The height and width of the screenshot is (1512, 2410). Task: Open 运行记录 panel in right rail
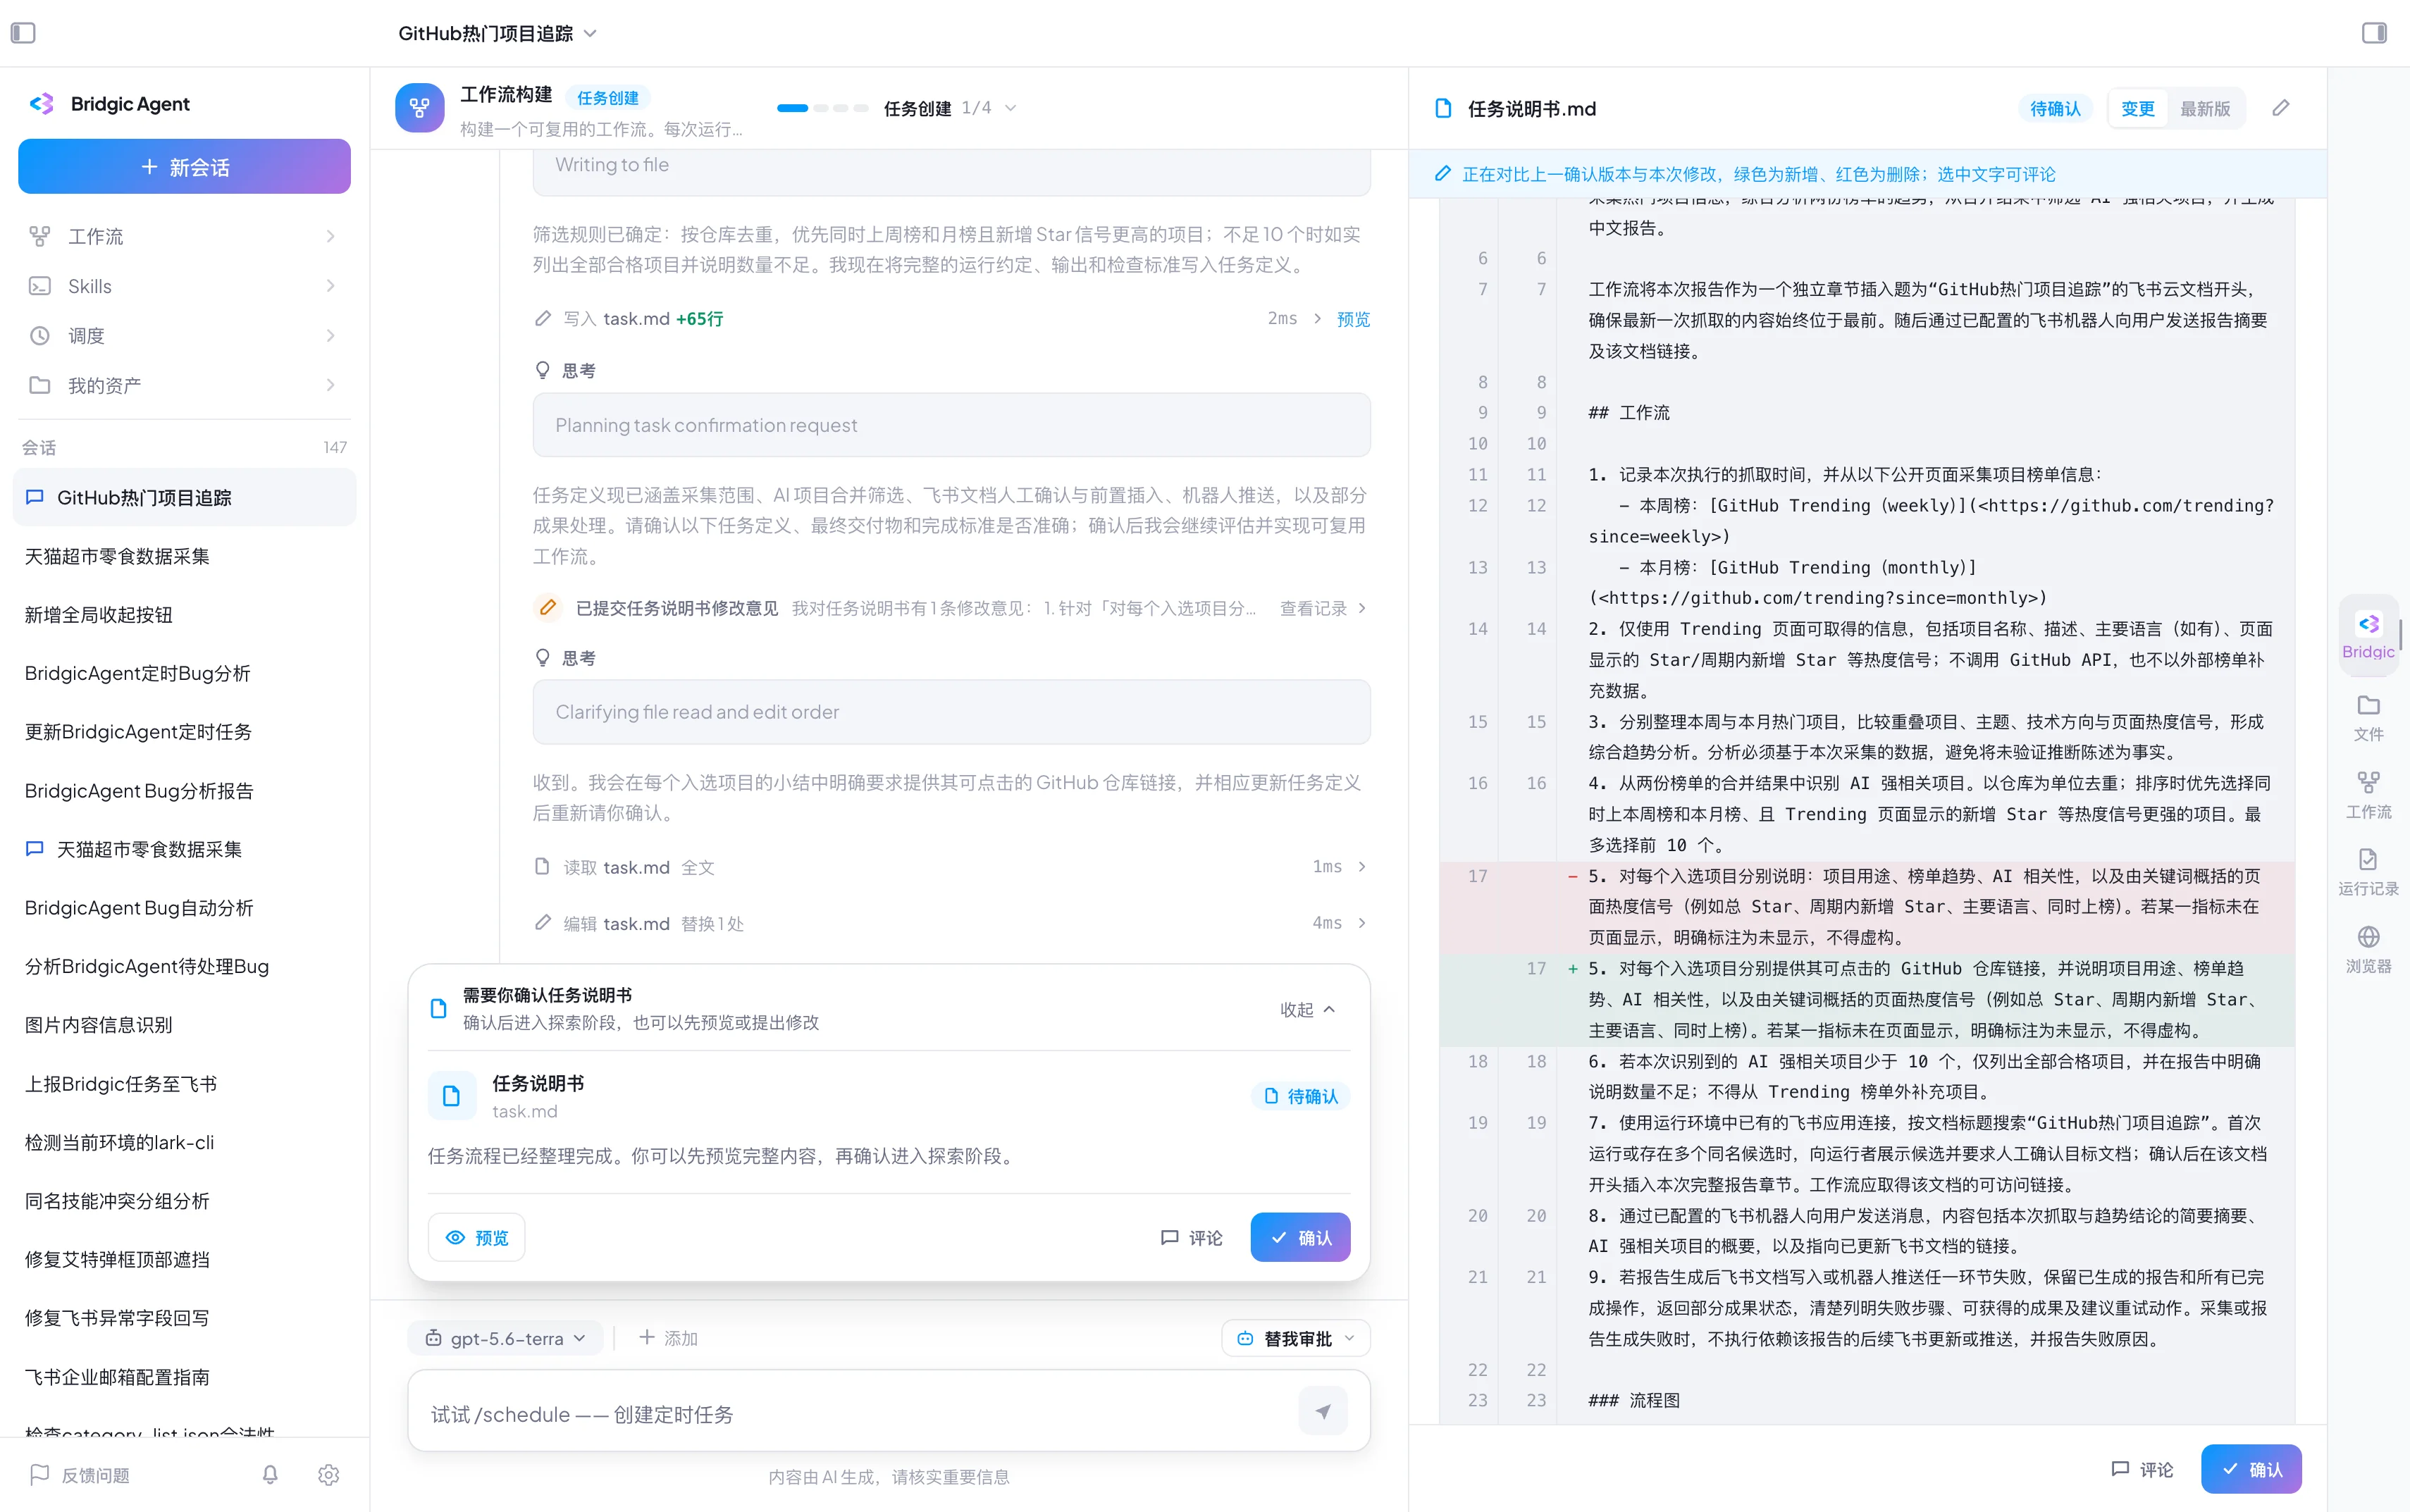click(x=2368, y=872)
